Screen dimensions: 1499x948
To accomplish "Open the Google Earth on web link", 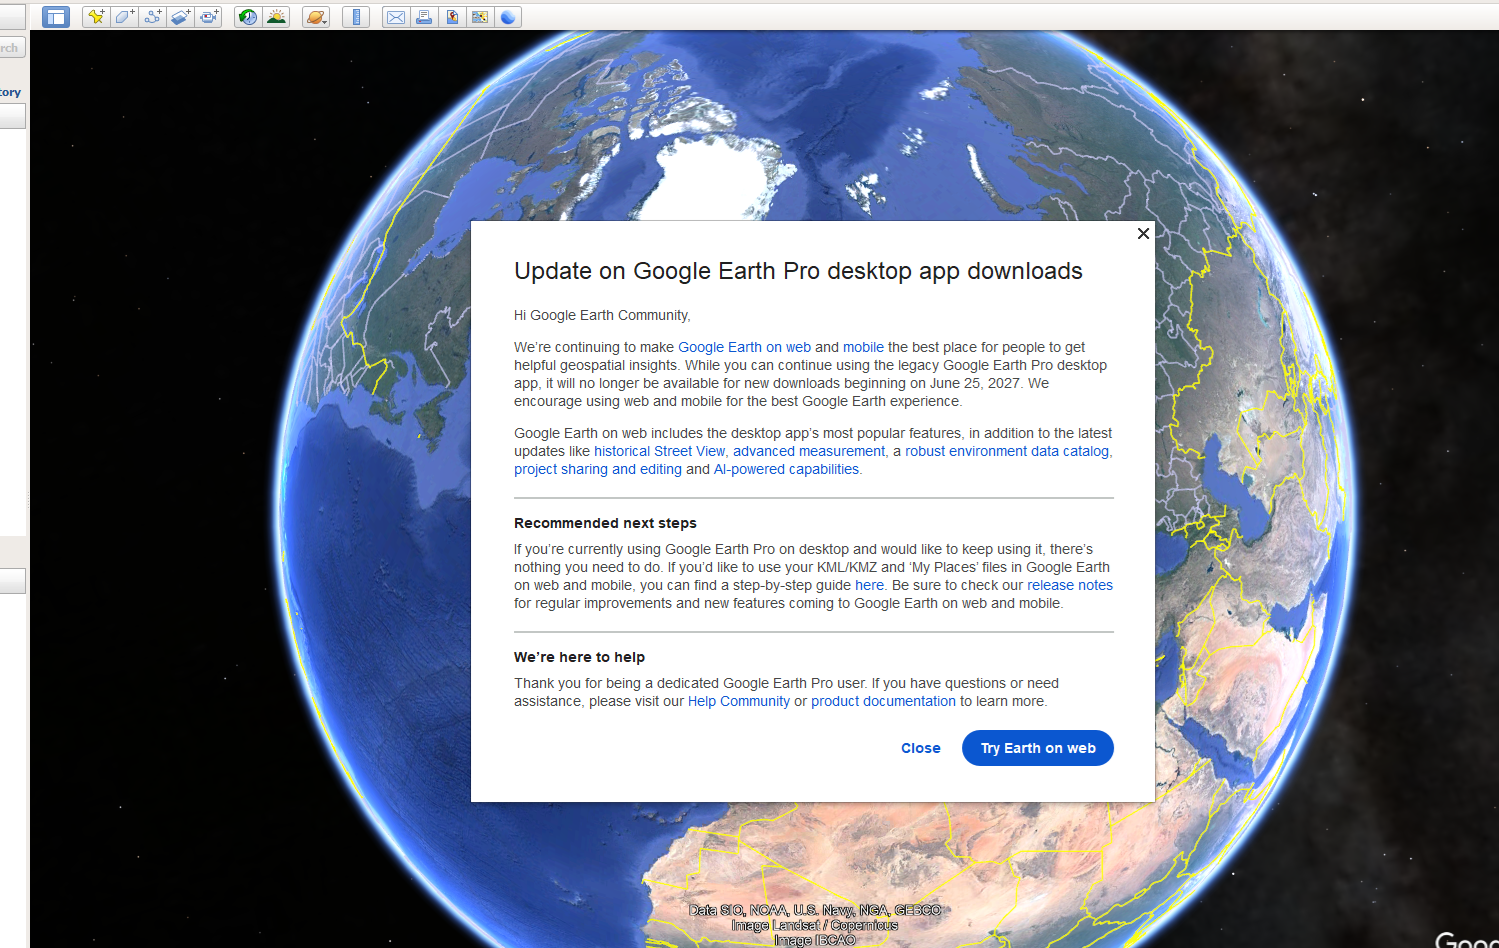I will click(x=744, y=347).
